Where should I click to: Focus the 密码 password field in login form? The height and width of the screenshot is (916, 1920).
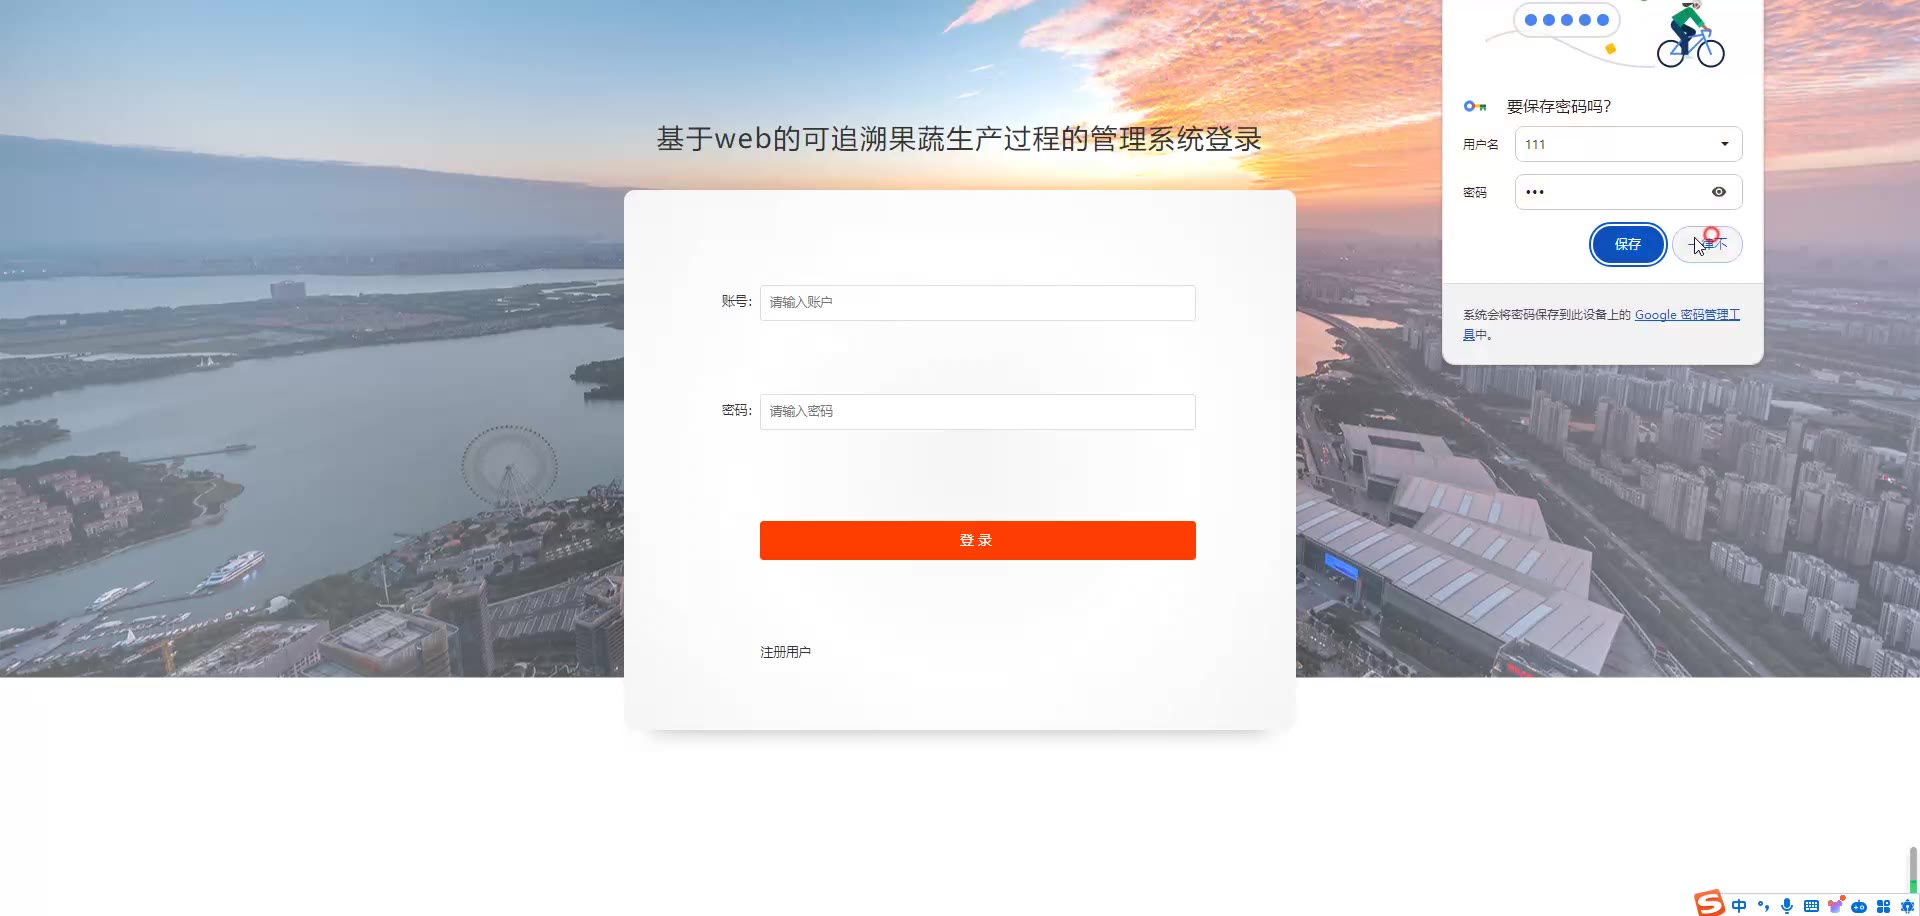977,412
